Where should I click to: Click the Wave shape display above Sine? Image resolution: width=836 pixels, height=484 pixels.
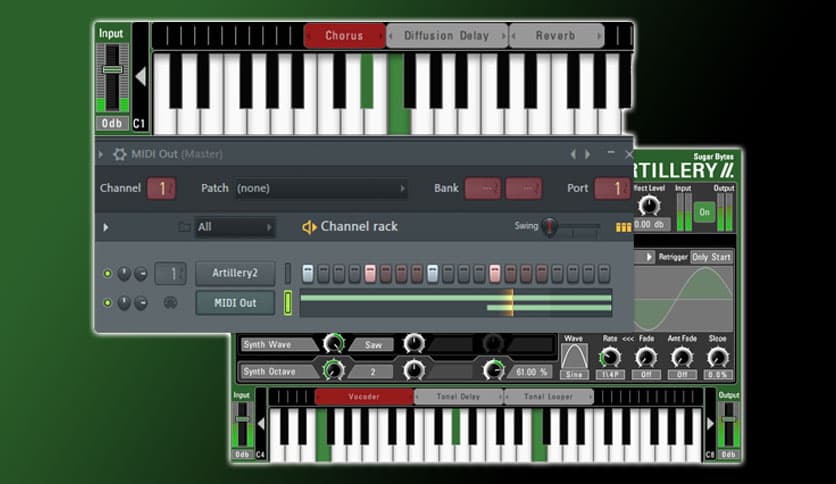[x=574, y=357]
